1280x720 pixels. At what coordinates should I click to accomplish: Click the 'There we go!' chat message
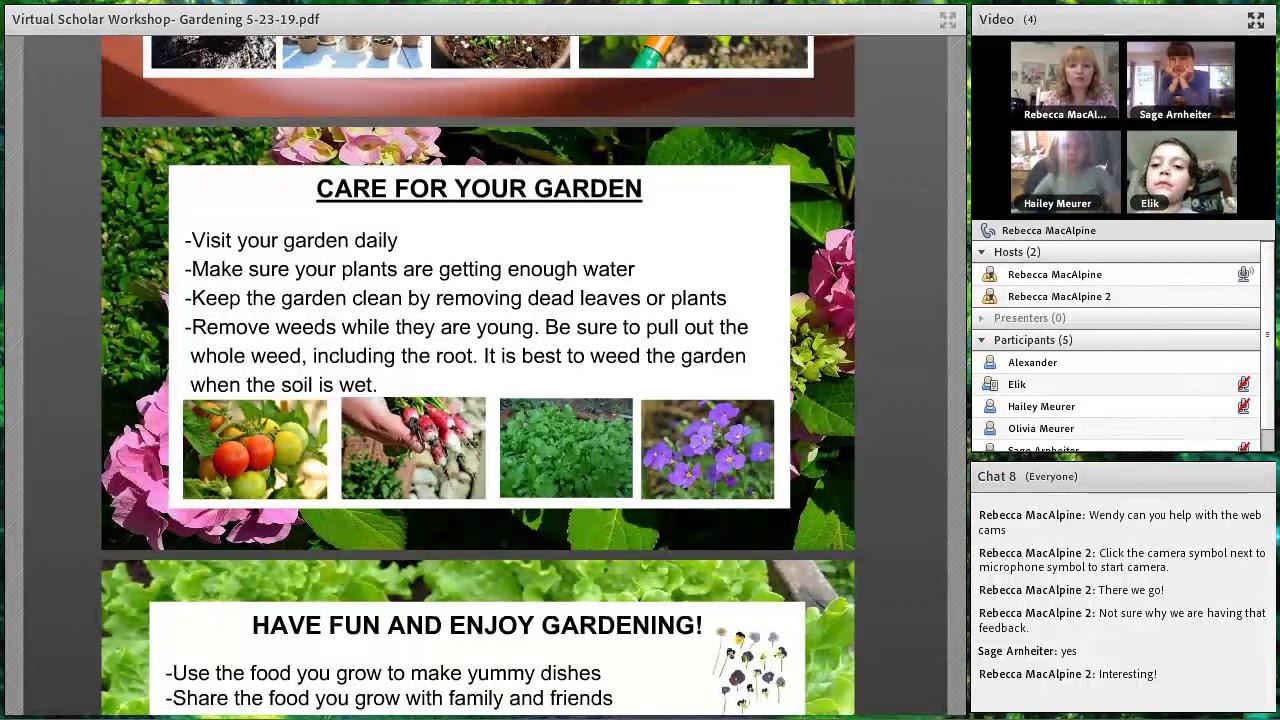coord(1131,591)
